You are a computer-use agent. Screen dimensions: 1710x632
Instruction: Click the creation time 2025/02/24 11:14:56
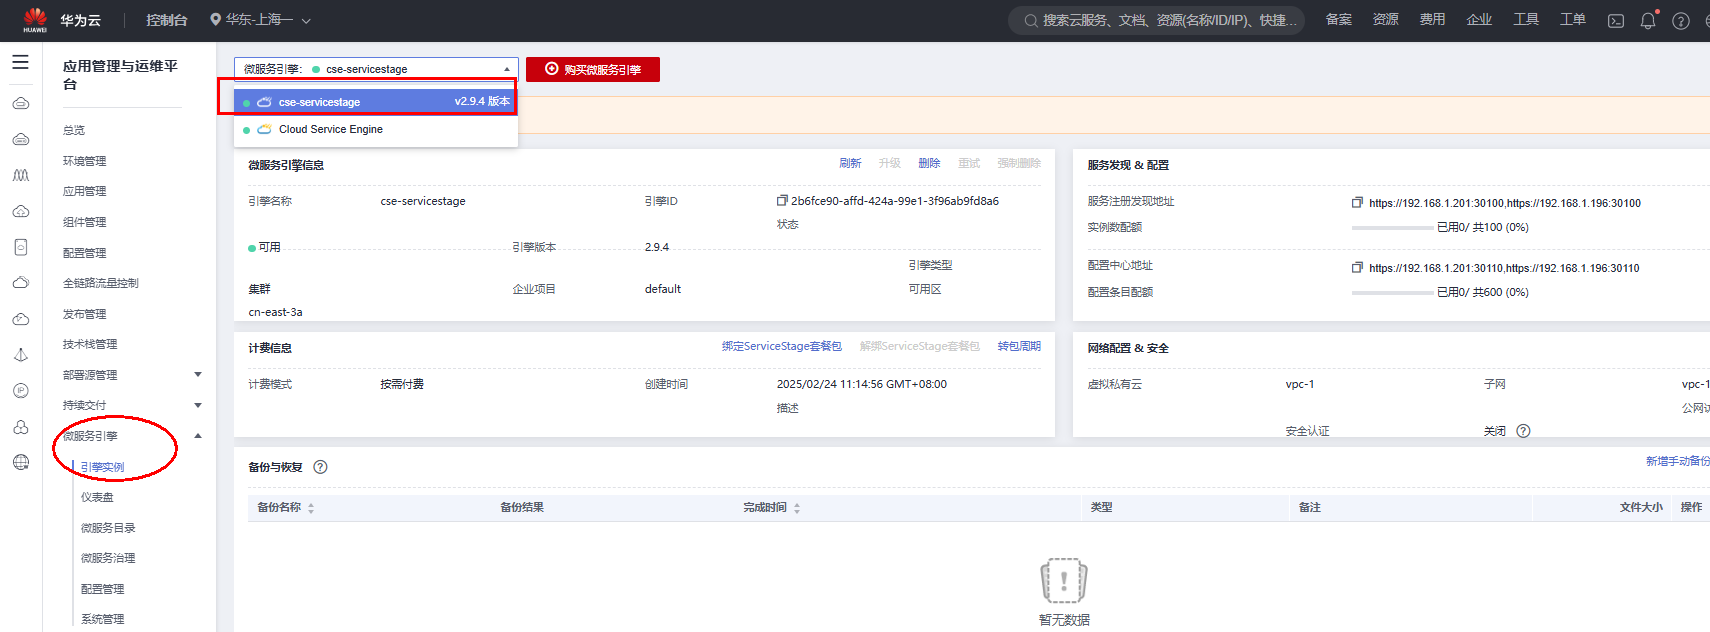point(862,384)
